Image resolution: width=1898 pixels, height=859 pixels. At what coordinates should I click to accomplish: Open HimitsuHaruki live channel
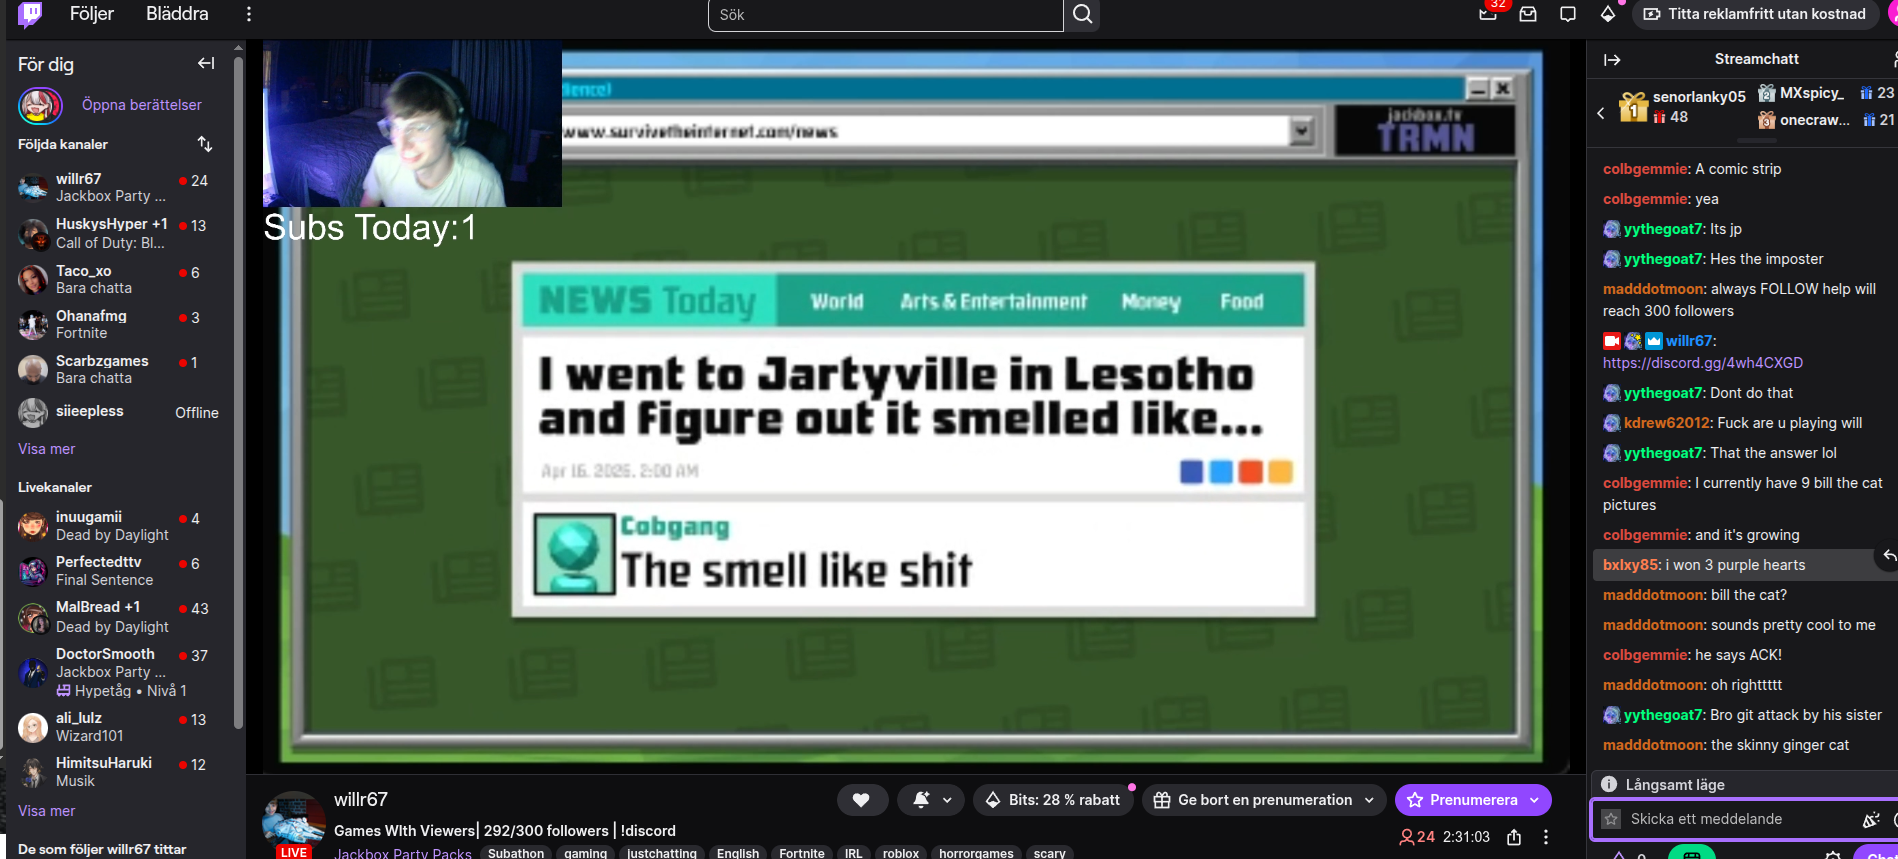point(118,772)
